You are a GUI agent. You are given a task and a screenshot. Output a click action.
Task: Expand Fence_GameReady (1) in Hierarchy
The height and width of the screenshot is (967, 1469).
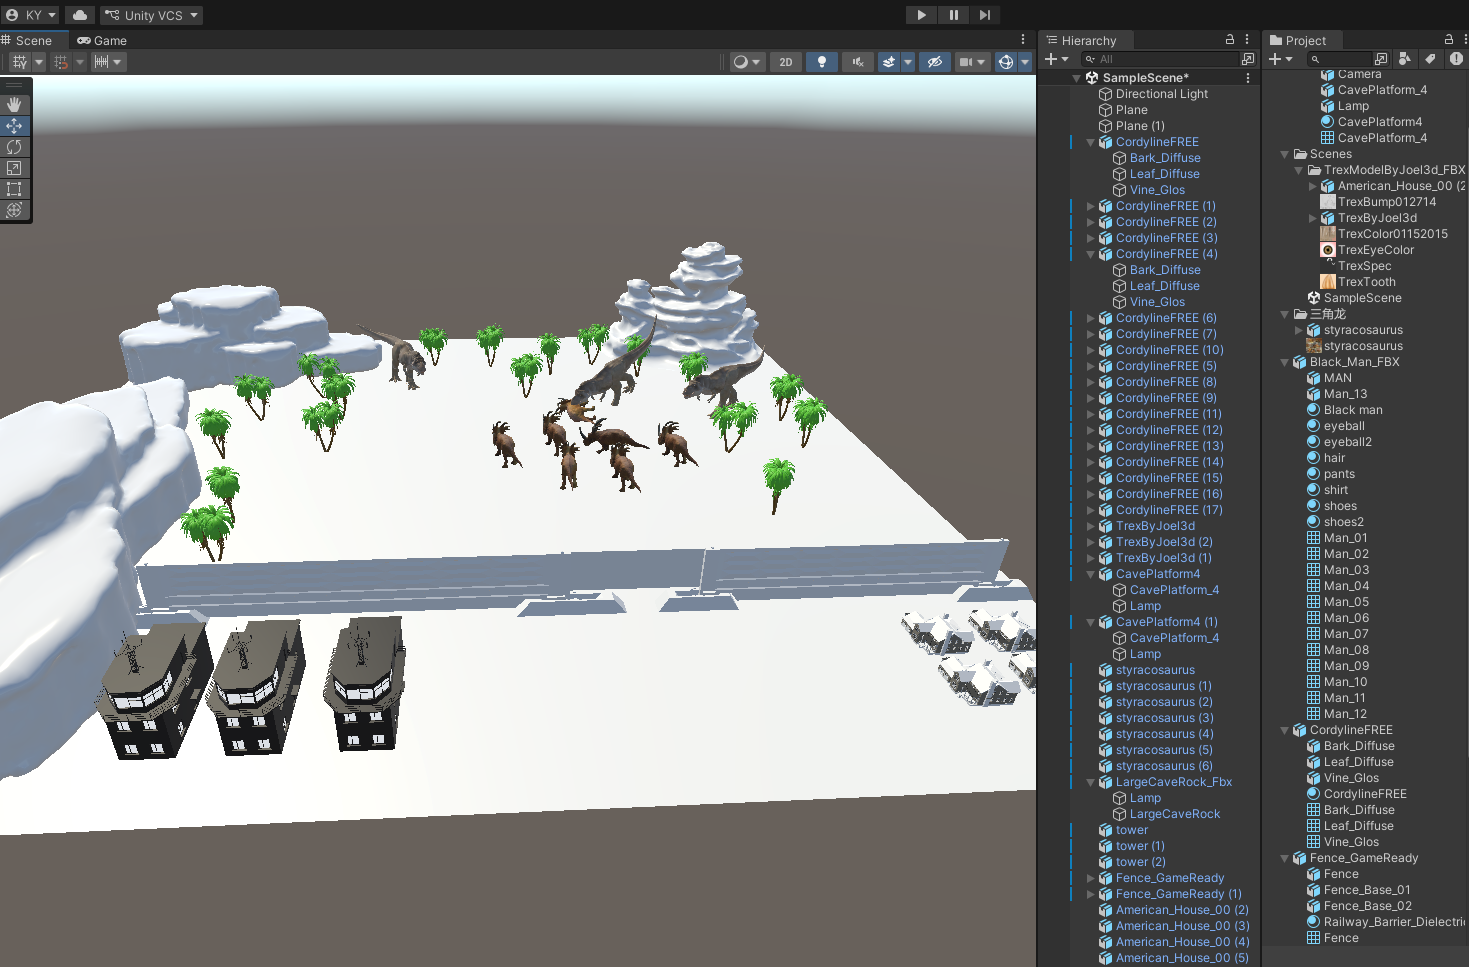(x=1090, y=894)
